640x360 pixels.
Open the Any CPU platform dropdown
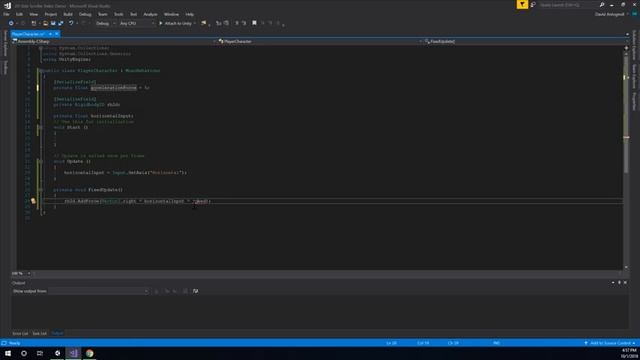point(137,23)
